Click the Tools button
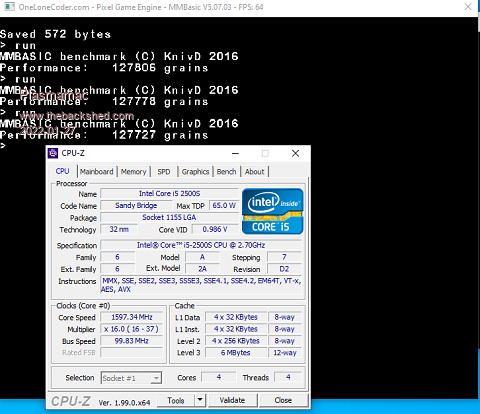480x414 pixels. (x=176, y=400)
